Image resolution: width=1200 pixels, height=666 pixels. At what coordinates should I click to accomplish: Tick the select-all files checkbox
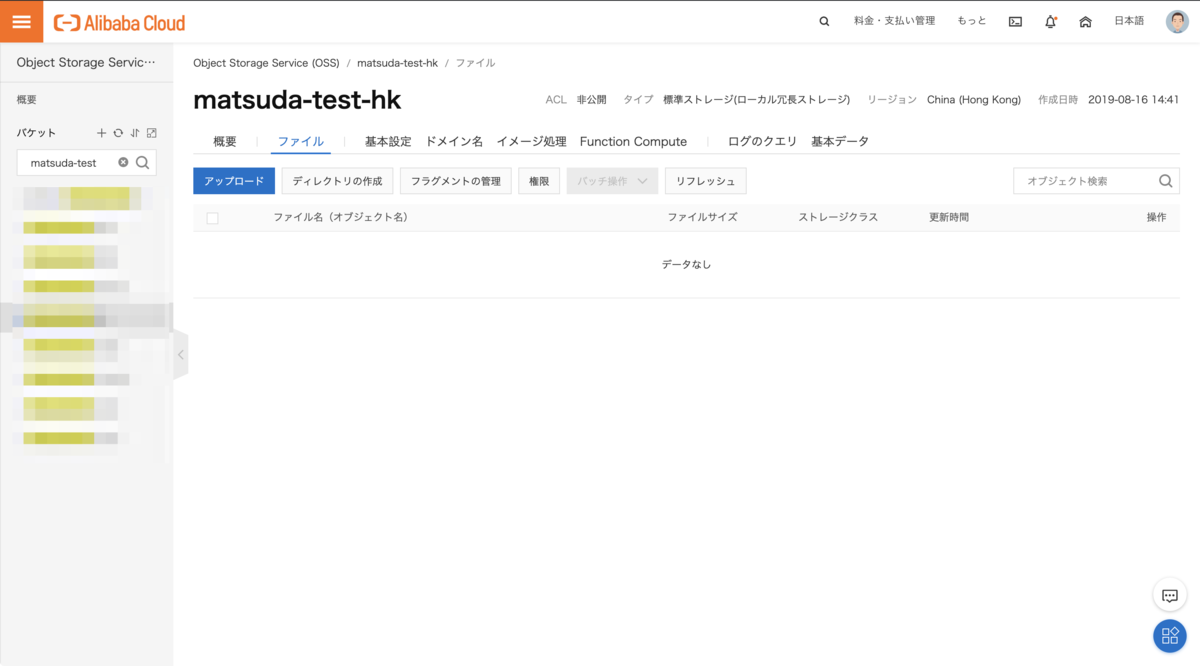pyautogui.click(x=212, y=218)
